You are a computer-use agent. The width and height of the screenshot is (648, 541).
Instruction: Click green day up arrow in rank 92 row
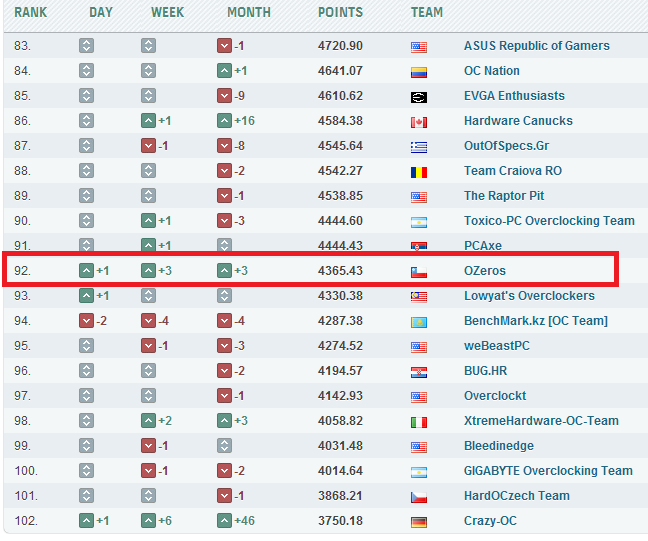(x=86, y=271)
